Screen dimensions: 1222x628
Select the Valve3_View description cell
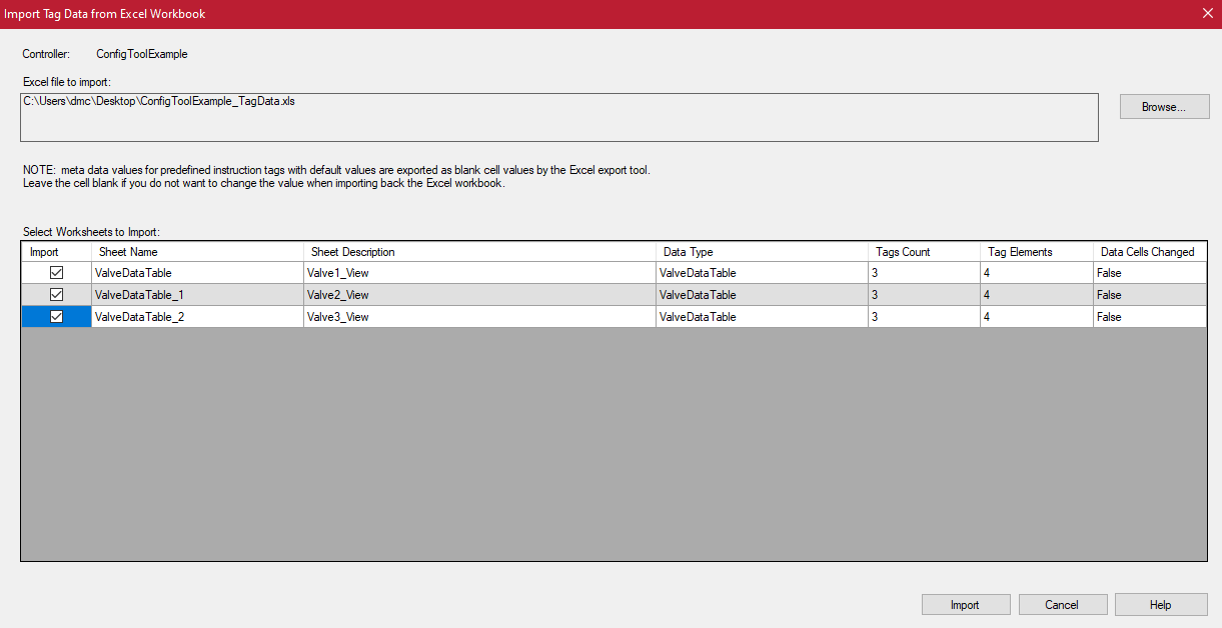[x=480, y=317]
